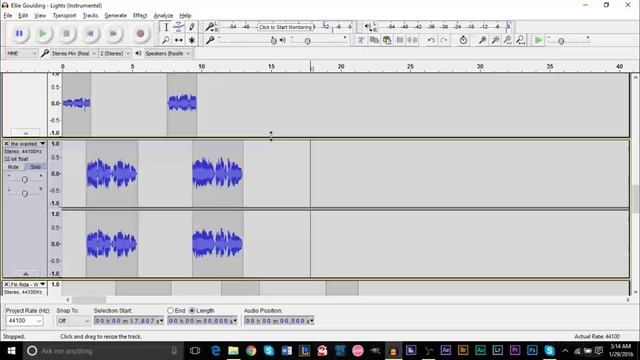The height and width of the screenshot is (360, 640).
Task: Open the Help menu
Action: pyautogui.click(x=185, y=16)
